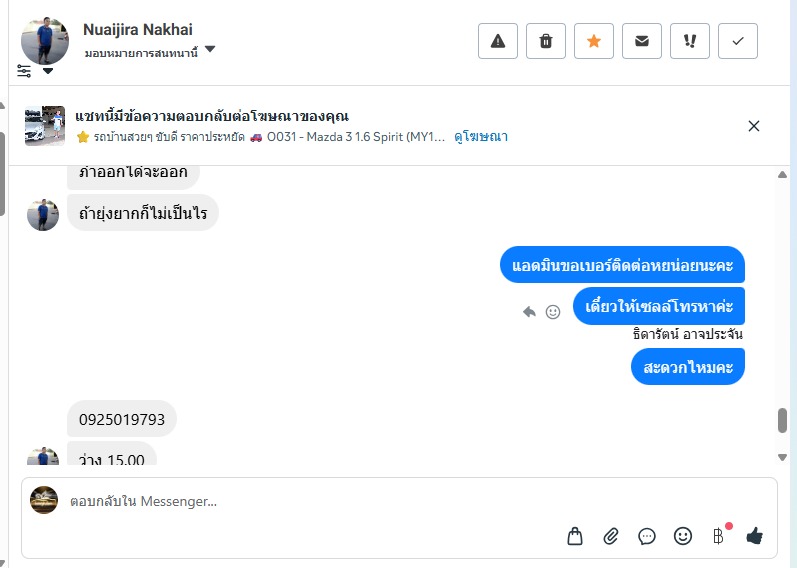Click the ดูโฆษณา link in ad banner
The width and height of the screenshot is (797, 568).
click(481, 136)
